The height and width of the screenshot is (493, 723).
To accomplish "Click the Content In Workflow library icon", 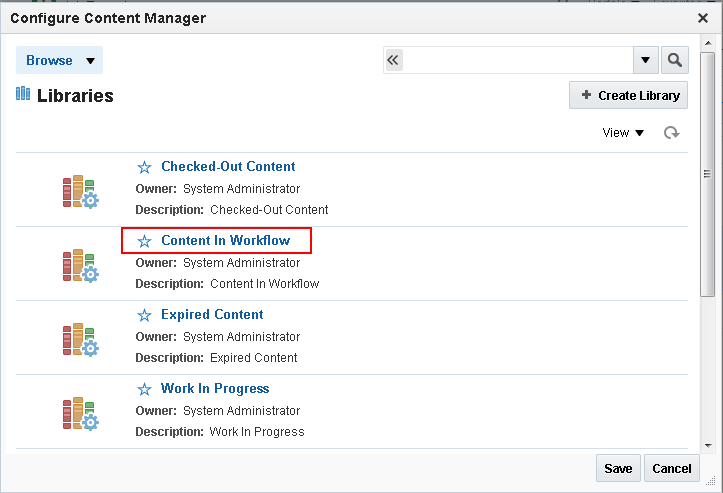I will click(80, 266).
